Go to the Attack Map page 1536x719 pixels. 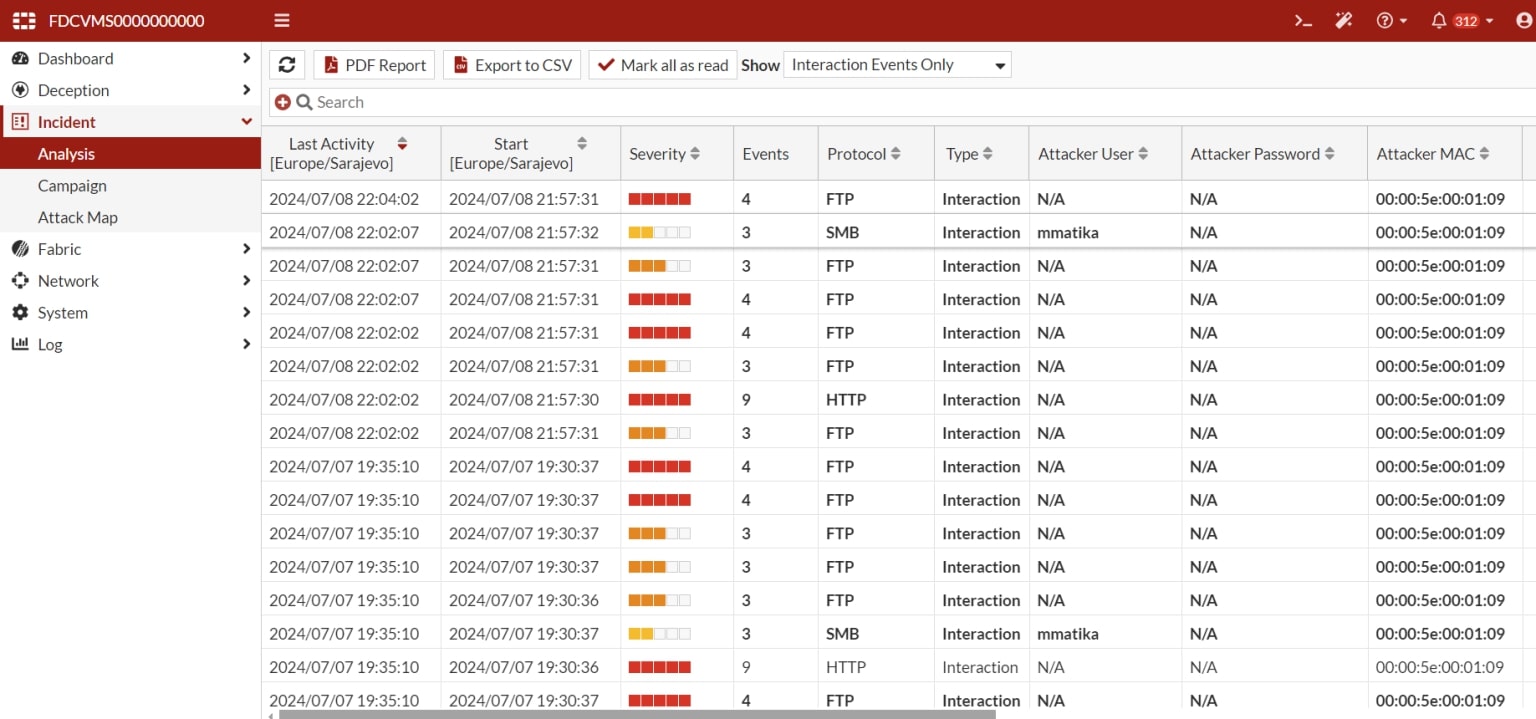click(x=77, y=217)
